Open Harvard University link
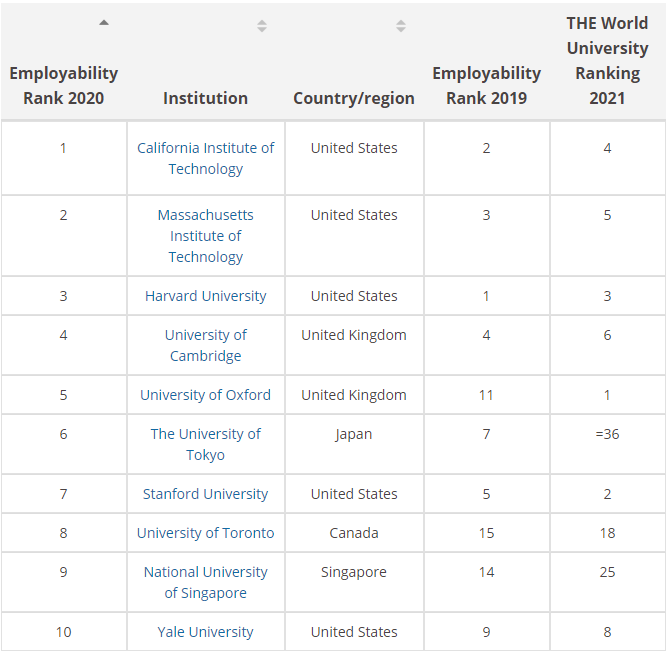Image resolution: width=668 pixels, height=652 pixels. [x=206, y=296]
